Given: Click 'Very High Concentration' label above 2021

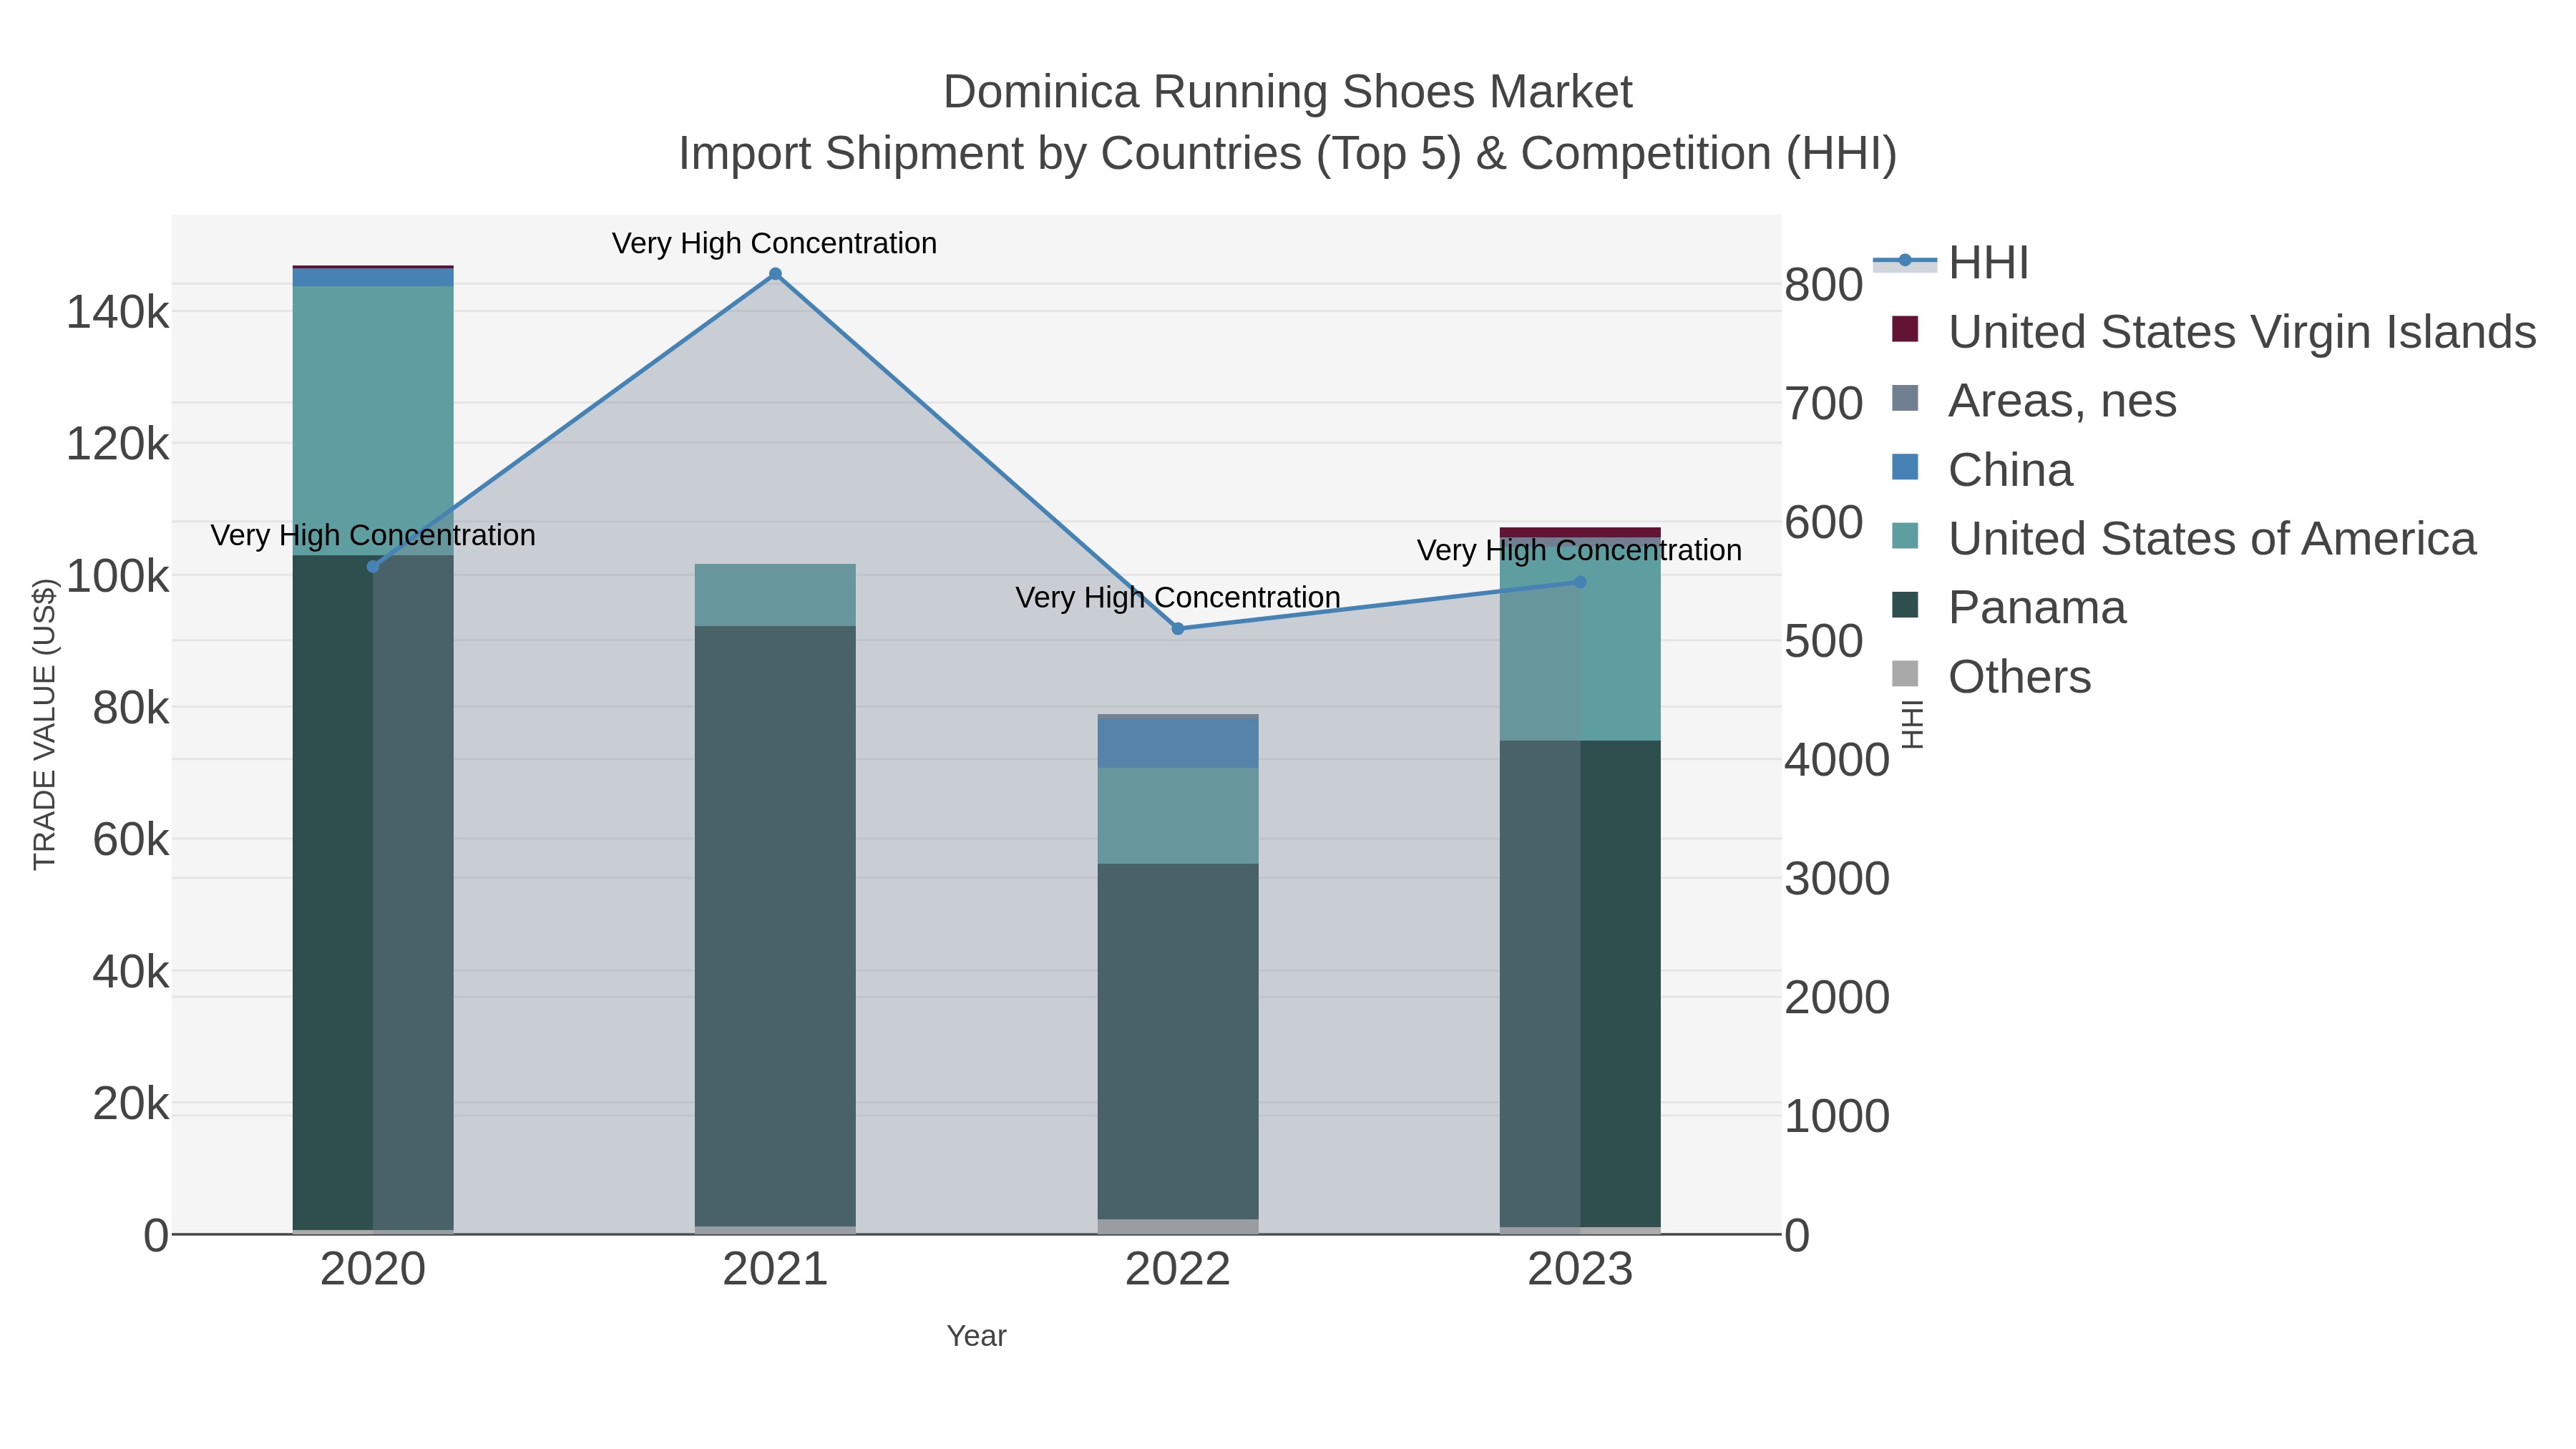Looking at the screenshot, I should (775, 244).
